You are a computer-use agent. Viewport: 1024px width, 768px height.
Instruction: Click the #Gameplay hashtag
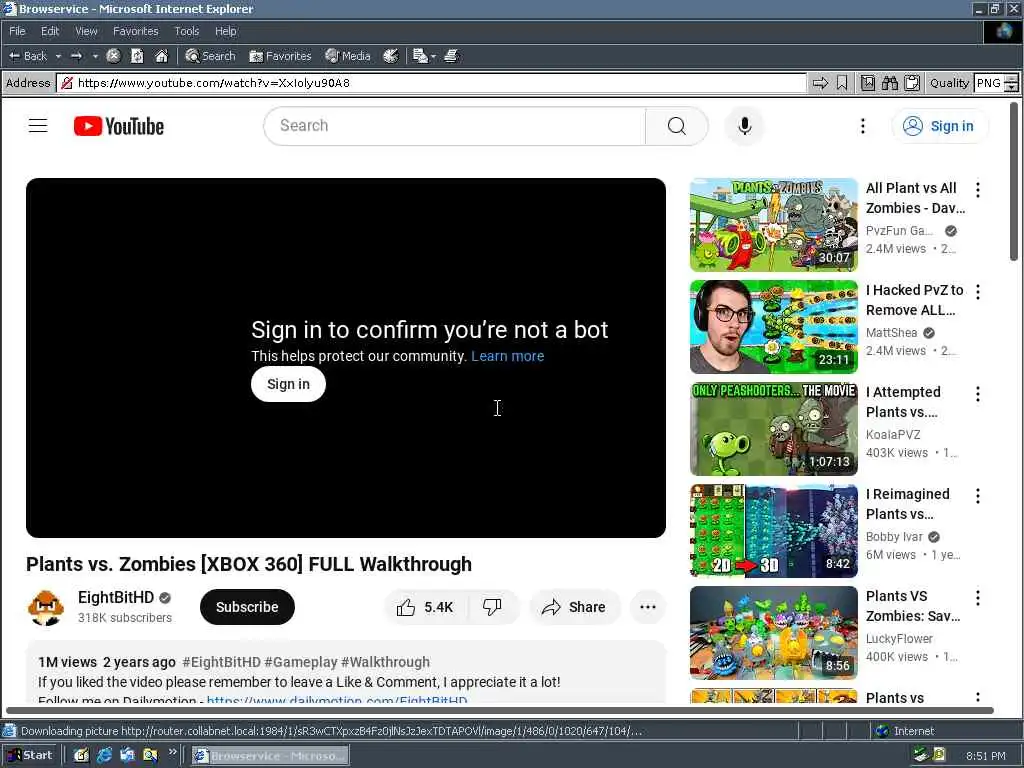coord(300,662)
